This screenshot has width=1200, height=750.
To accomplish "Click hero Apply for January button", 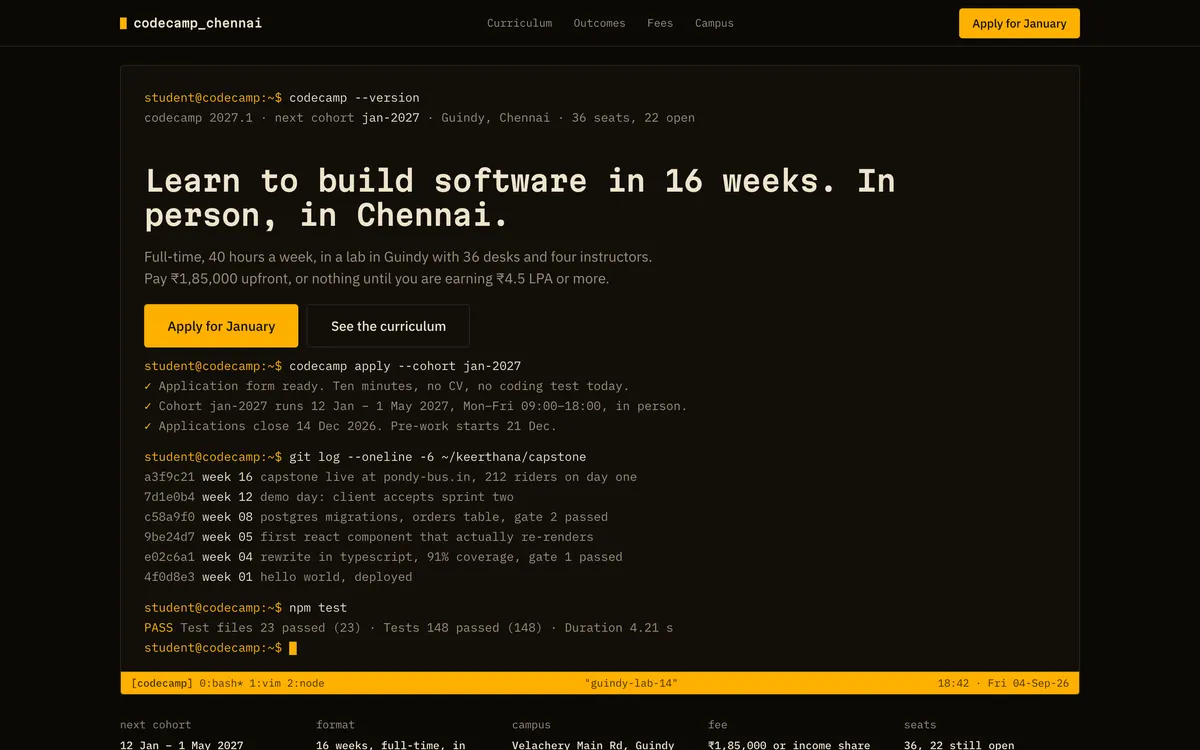I will click(x=221, y=326).
